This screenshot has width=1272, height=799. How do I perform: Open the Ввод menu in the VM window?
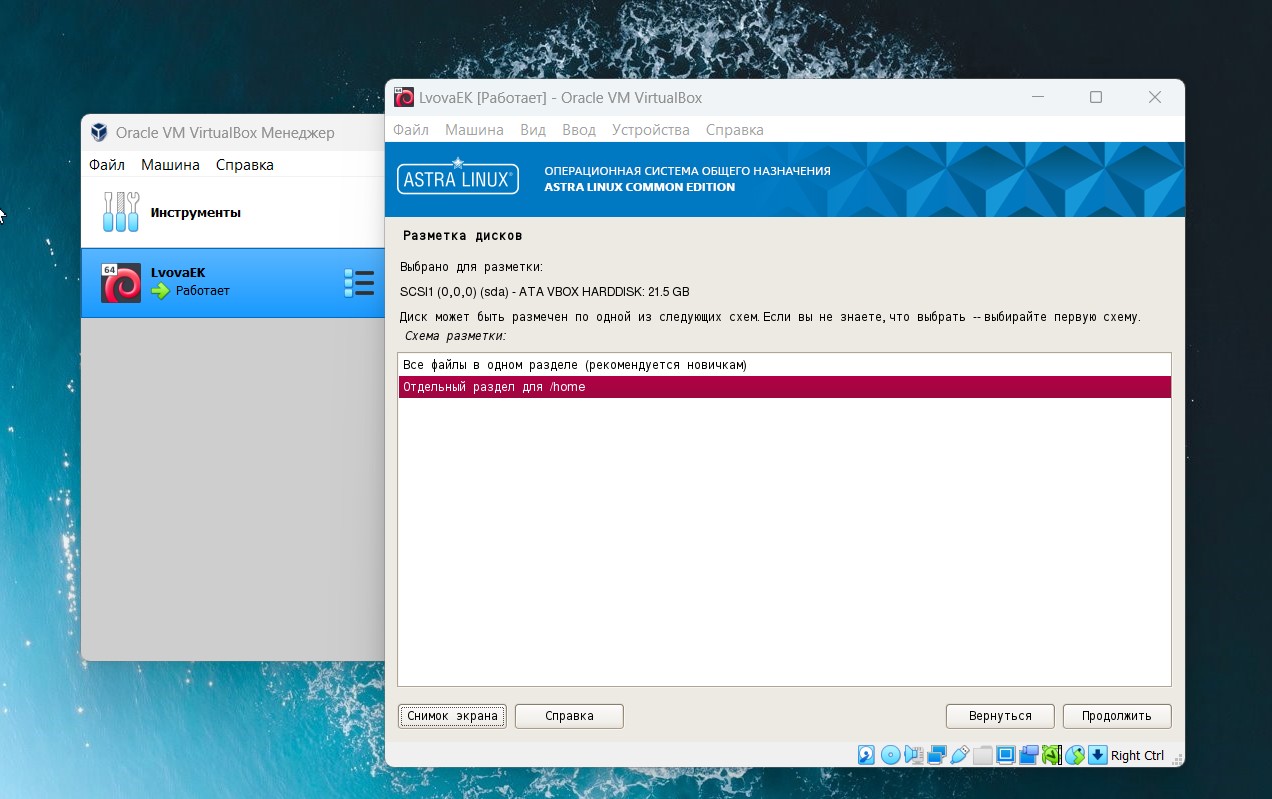579,130
